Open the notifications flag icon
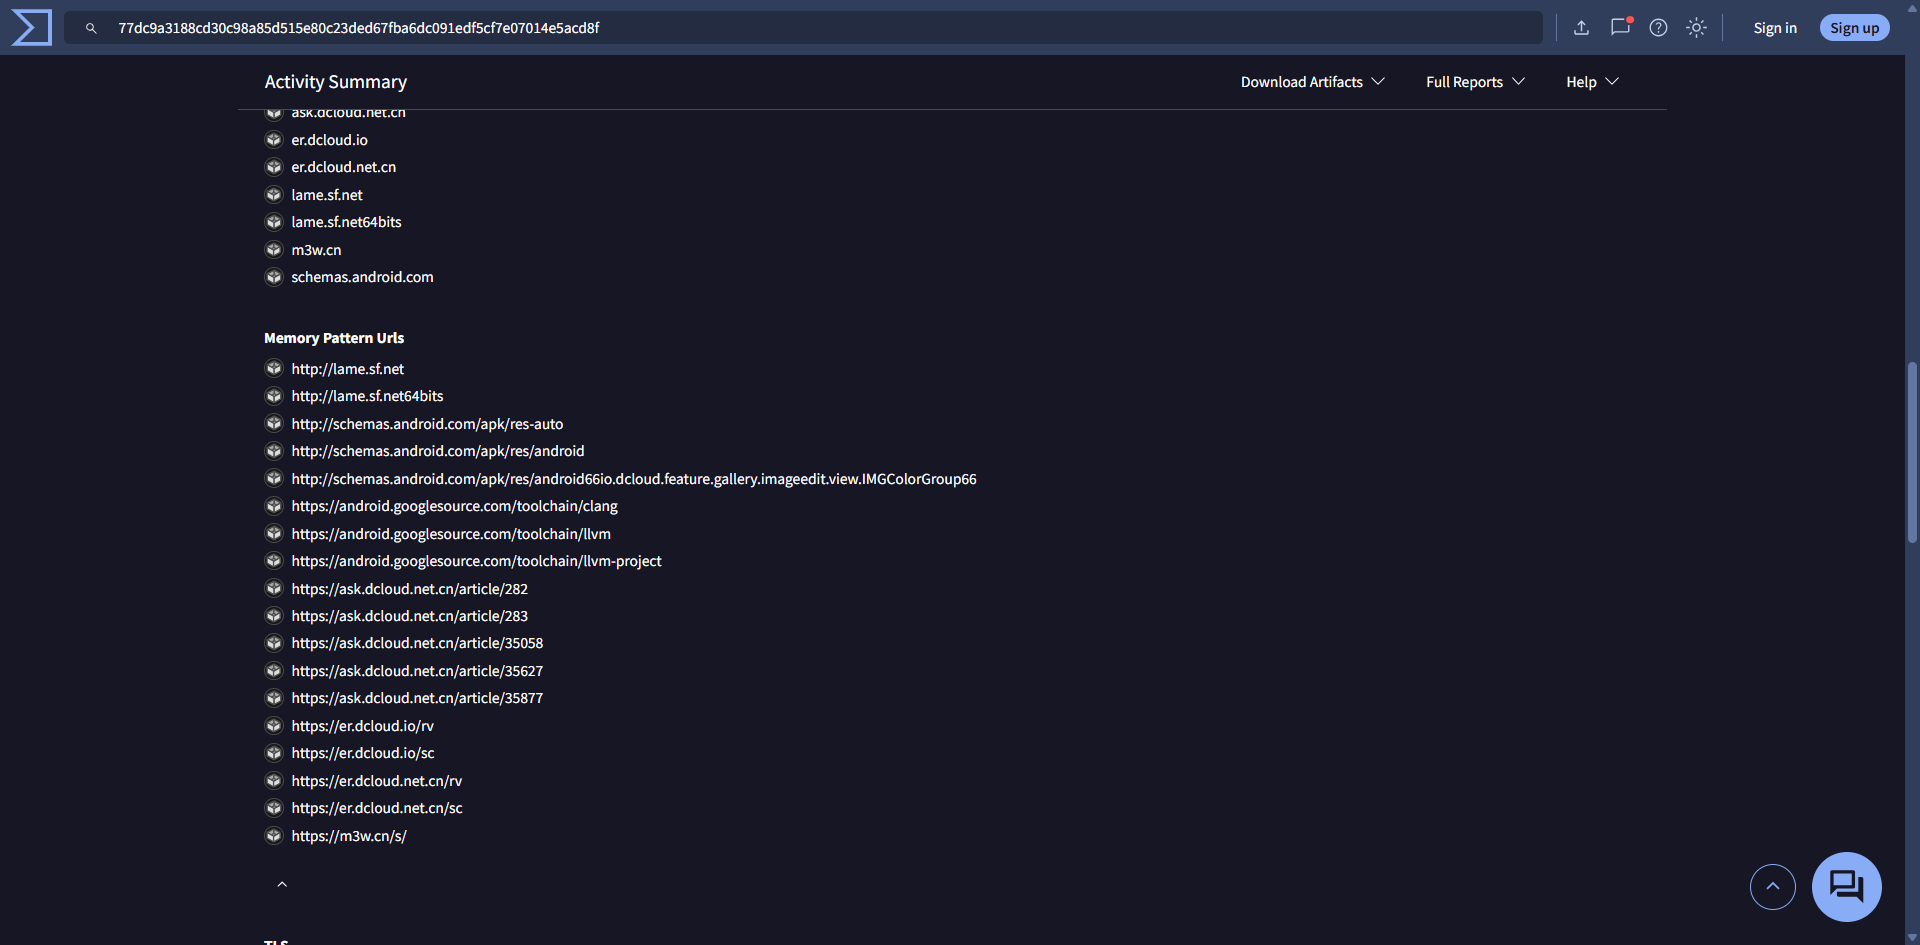The height and width of the screenshot is (945, 1920). [x=1620, y=27]
